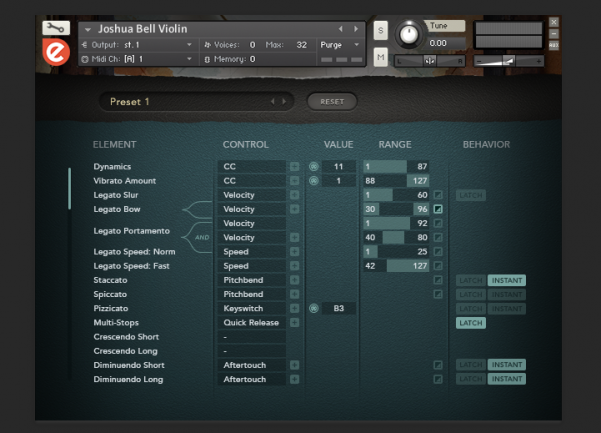Open Staccato Pitchbend control dropdown
This screenshot has width=601, height=433.
click(x=252, y=280)
